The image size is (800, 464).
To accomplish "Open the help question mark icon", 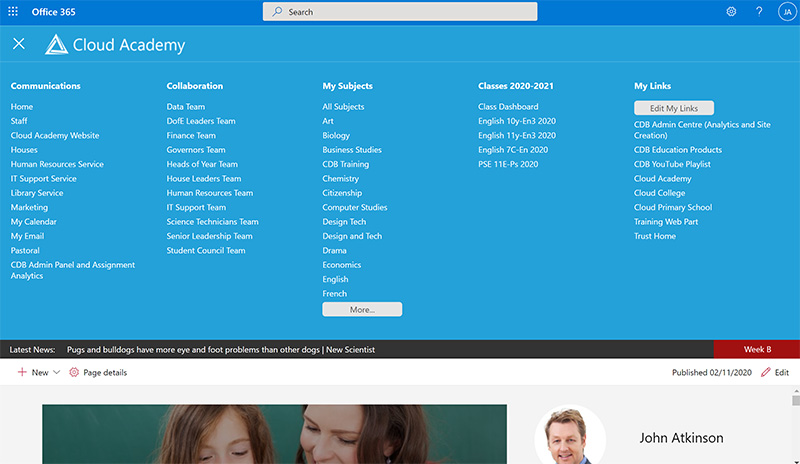I will coord(759,11).
